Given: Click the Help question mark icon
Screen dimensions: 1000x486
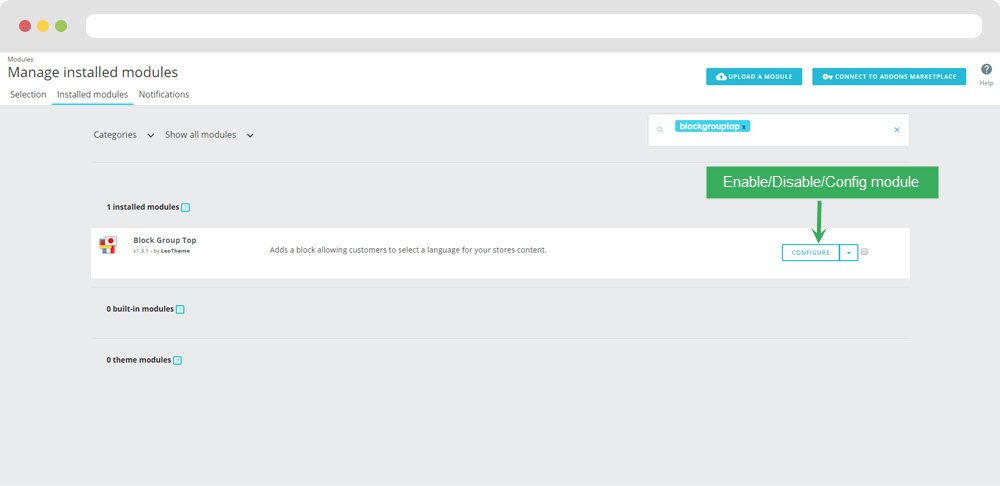Looking at the screenshot, I should [986, 70].
